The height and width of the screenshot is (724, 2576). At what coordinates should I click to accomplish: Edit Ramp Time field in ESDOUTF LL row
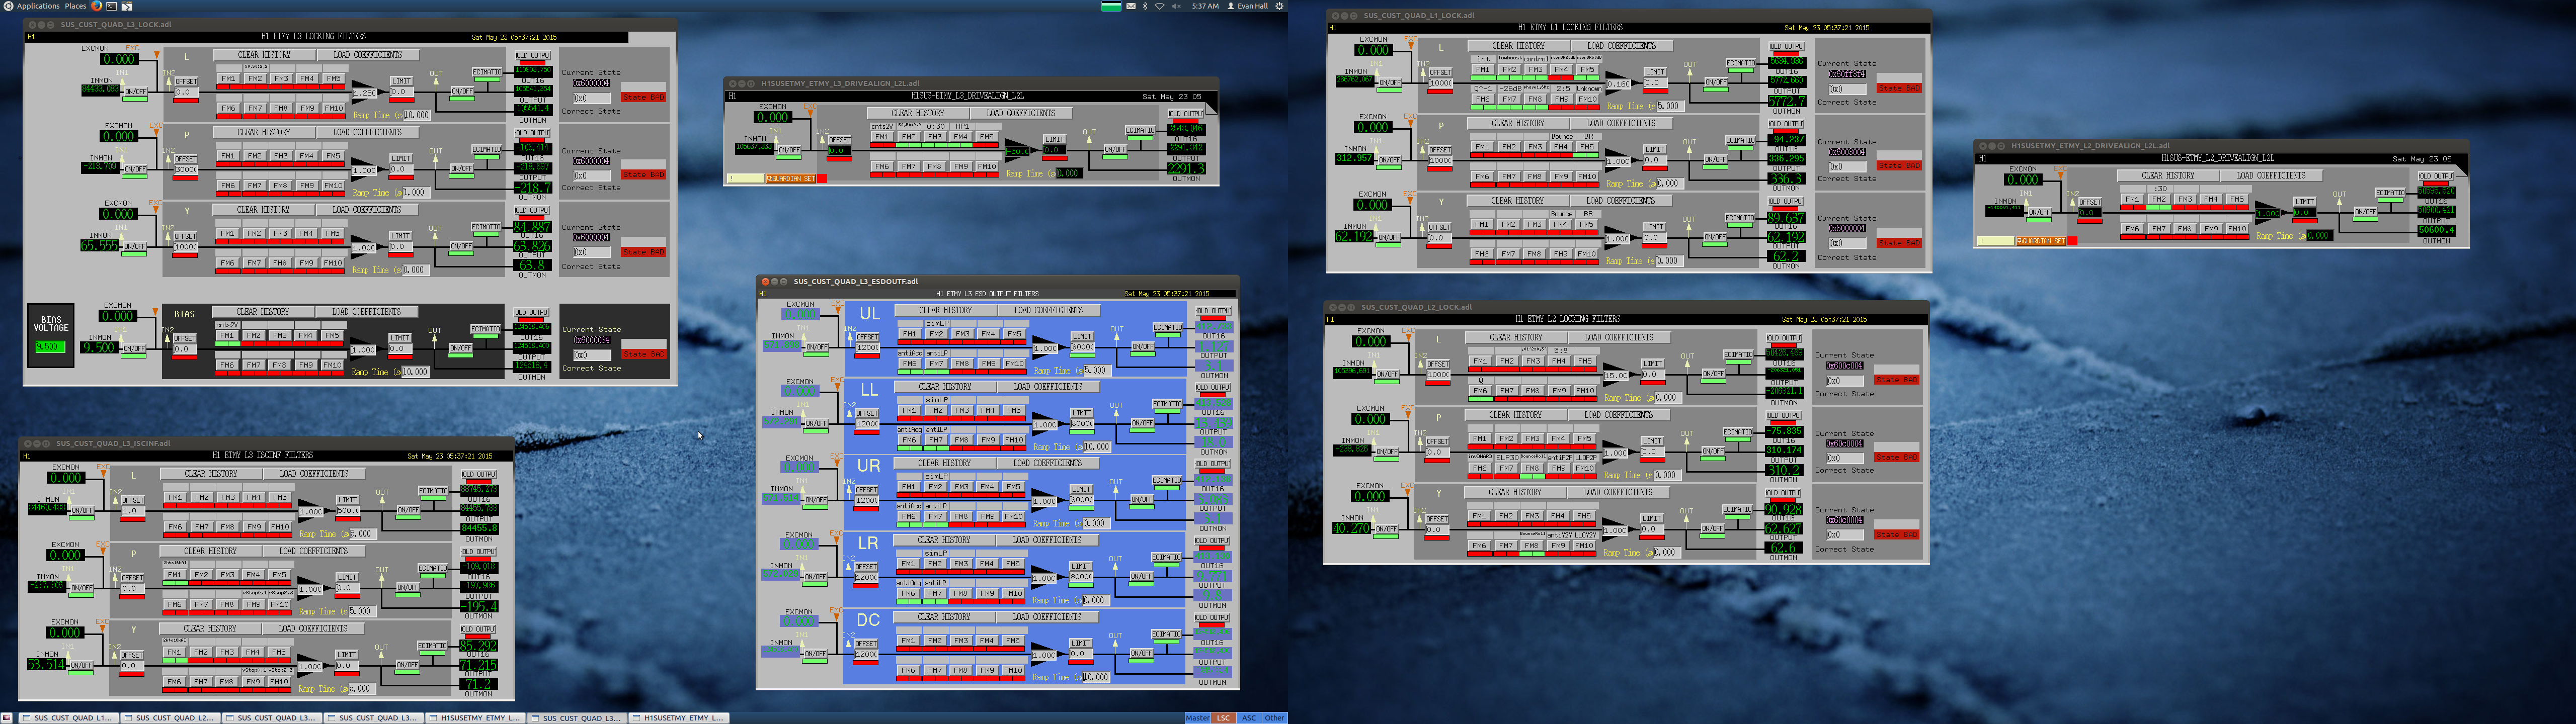tap(1096, 447)
